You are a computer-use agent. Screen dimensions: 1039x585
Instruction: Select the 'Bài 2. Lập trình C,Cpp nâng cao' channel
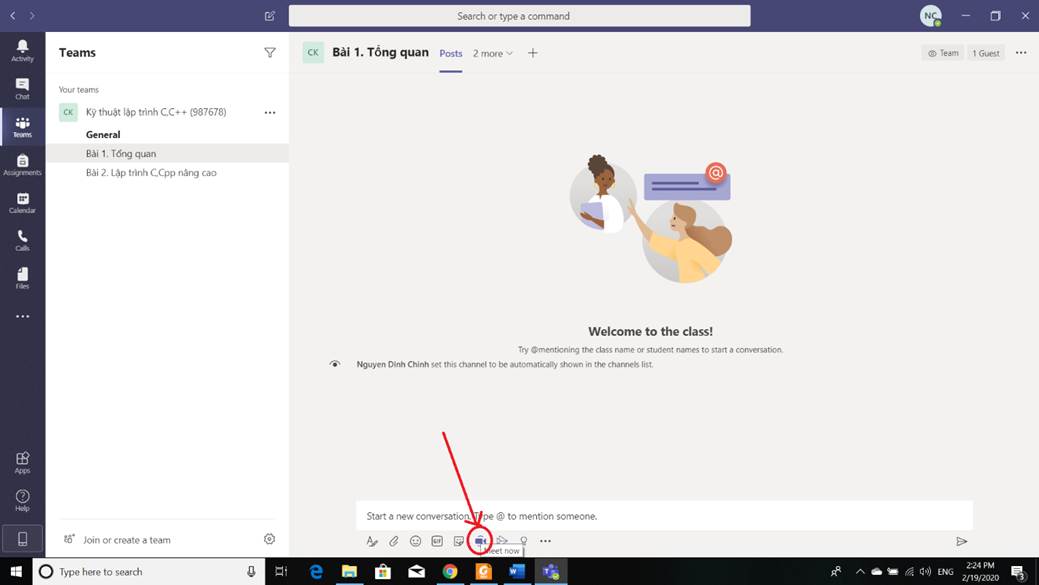[x=151, y=173]
